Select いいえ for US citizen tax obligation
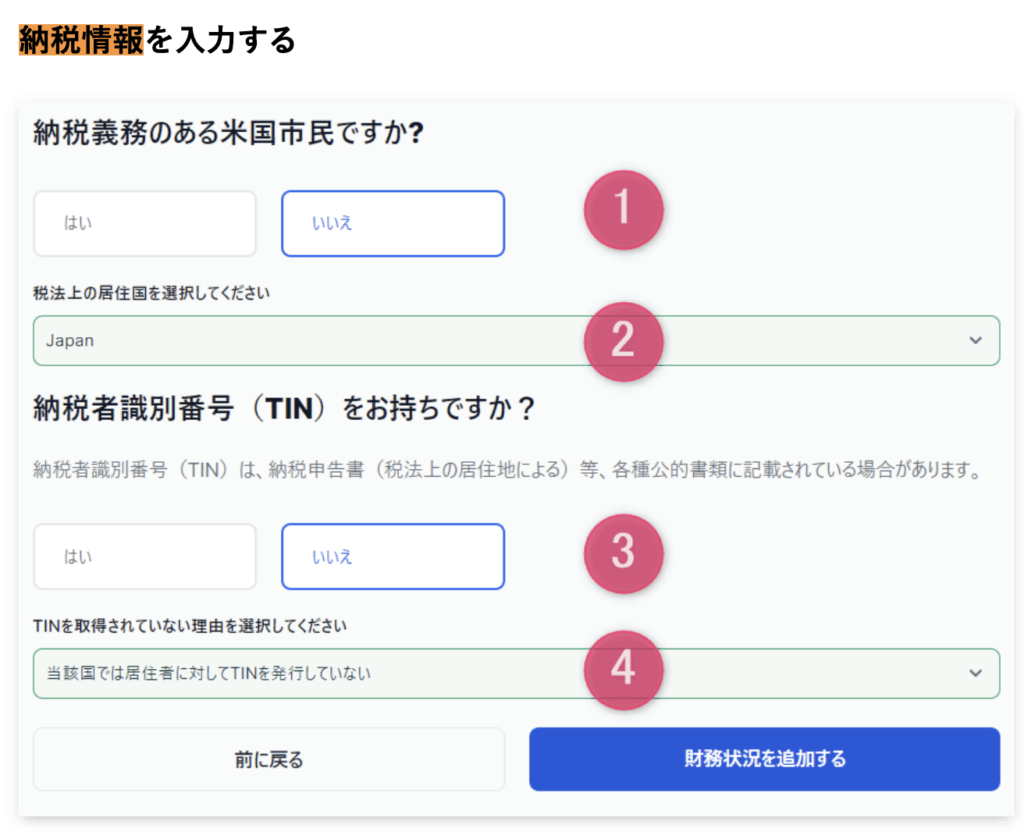The image size is (1024, 832). tap(393, 223)
